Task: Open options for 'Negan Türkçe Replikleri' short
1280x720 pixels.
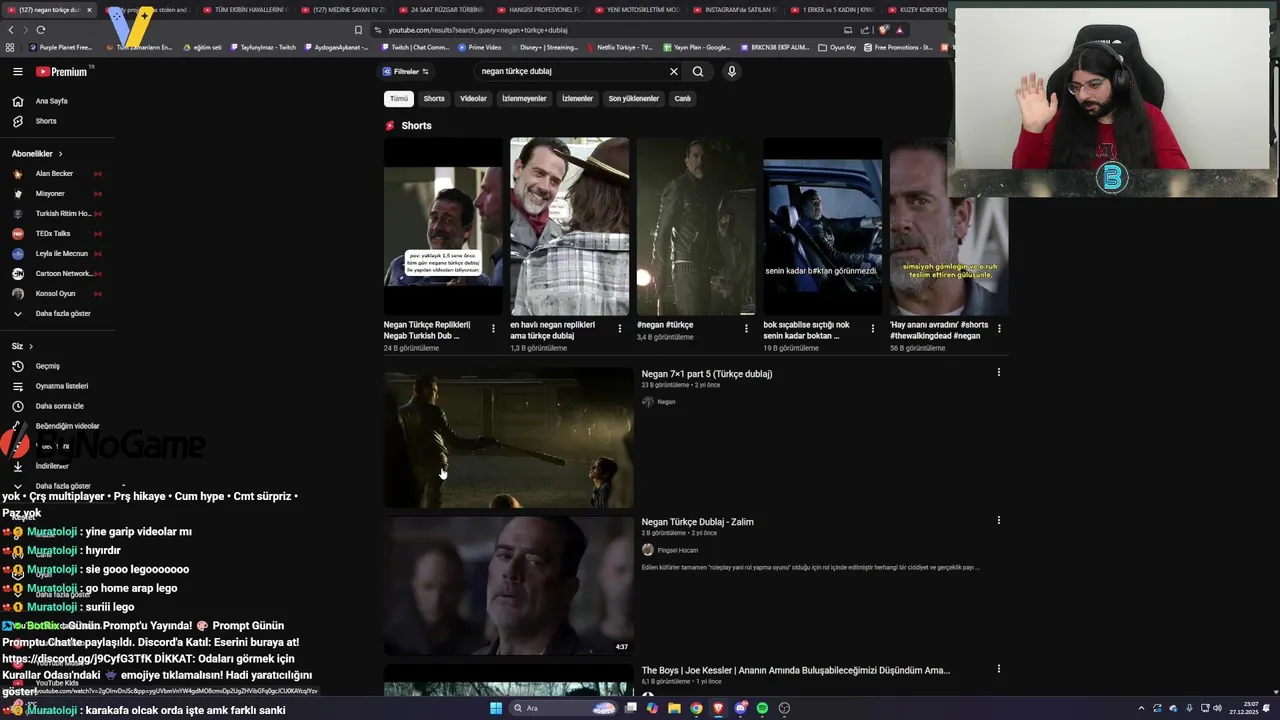Action: (x=493, y=328)
